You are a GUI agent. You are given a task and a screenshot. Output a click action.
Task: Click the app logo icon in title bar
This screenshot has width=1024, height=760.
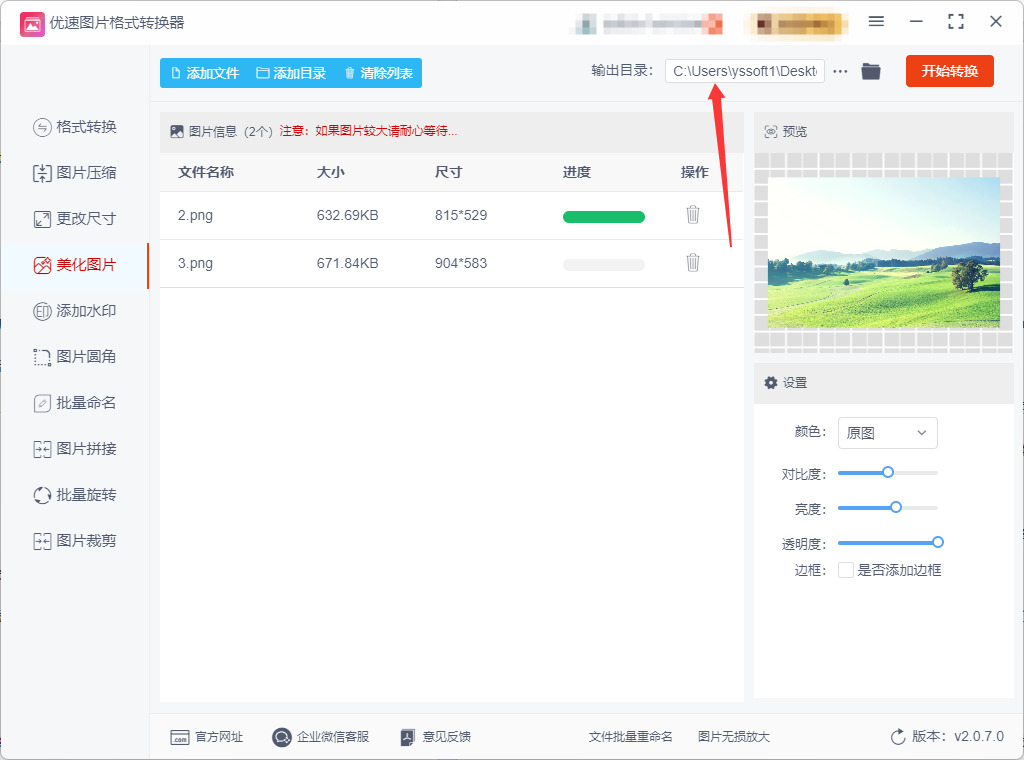click(32, 24)
